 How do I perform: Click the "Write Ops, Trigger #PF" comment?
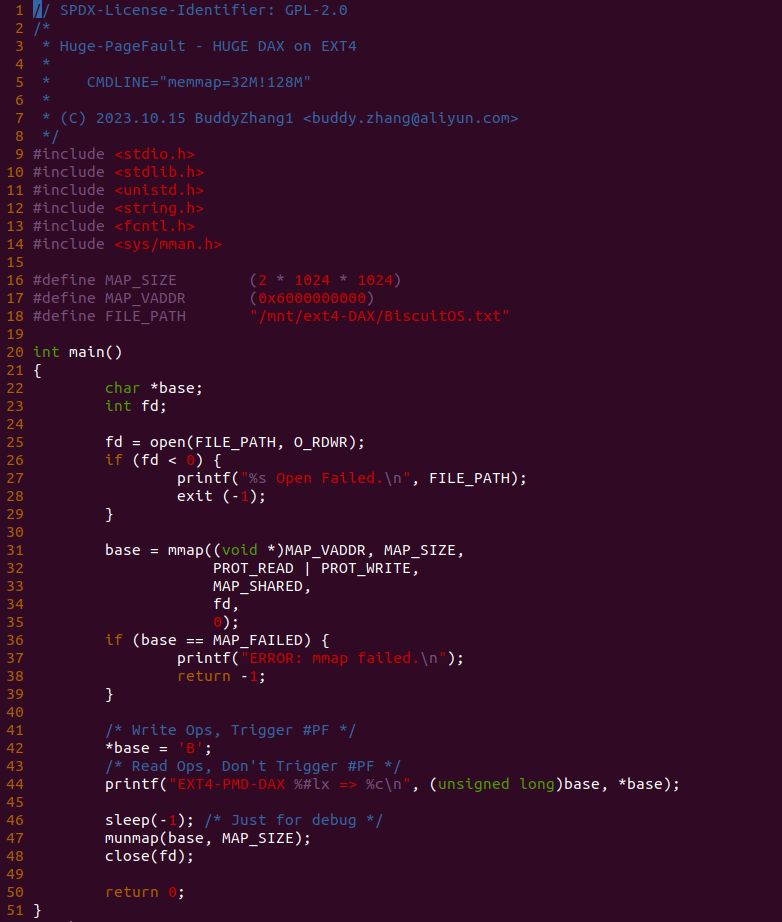click(230, 730)
